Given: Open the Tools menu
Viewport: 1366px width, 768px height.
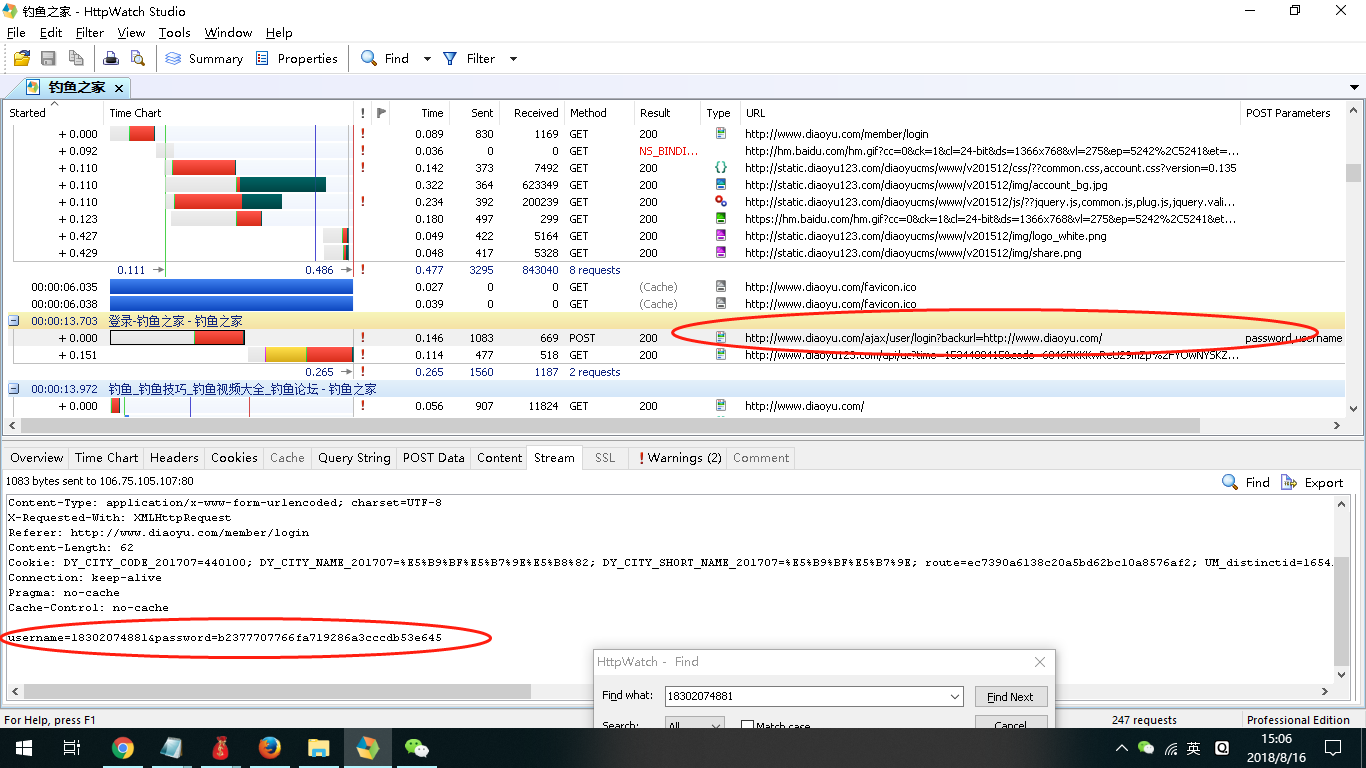Looking at the screenshot, I should (x=174, y=33).
